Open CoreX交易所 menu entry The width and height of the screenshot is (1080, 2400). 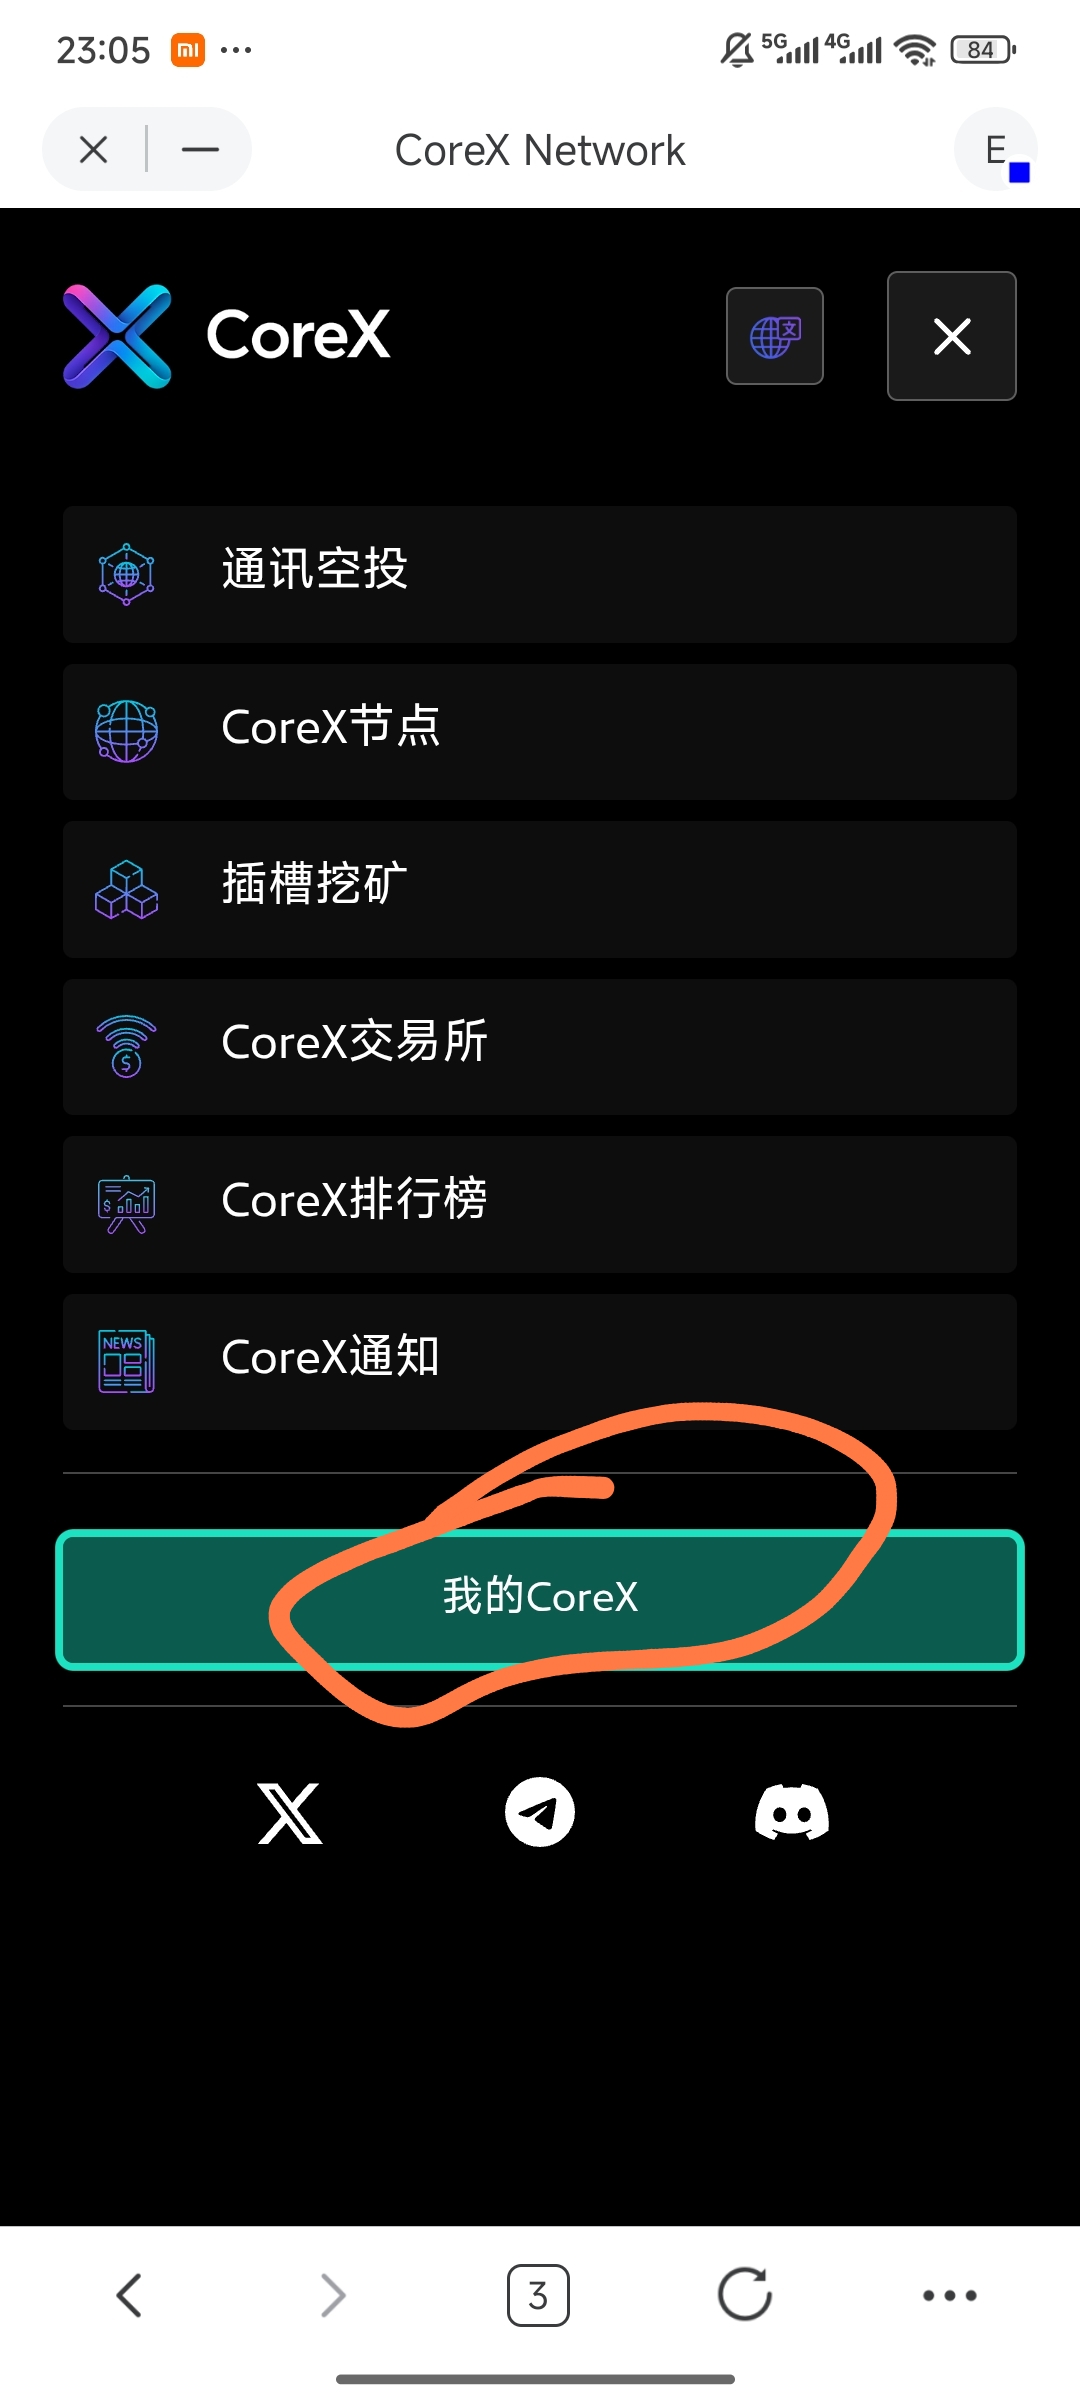(540, 1047)
